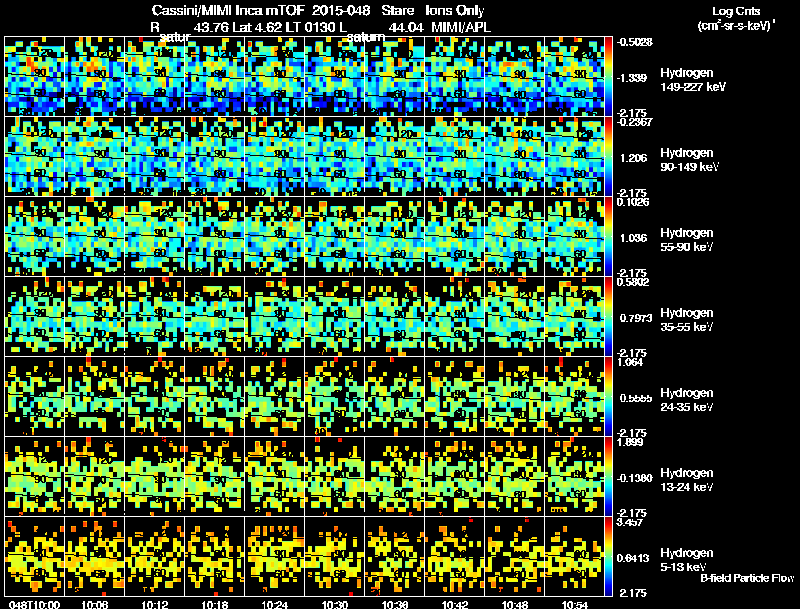Viewport: 800px width, 609px height.
Task: Click the color bar beside the 35-55 keV row
Action: tap(608, 317)
